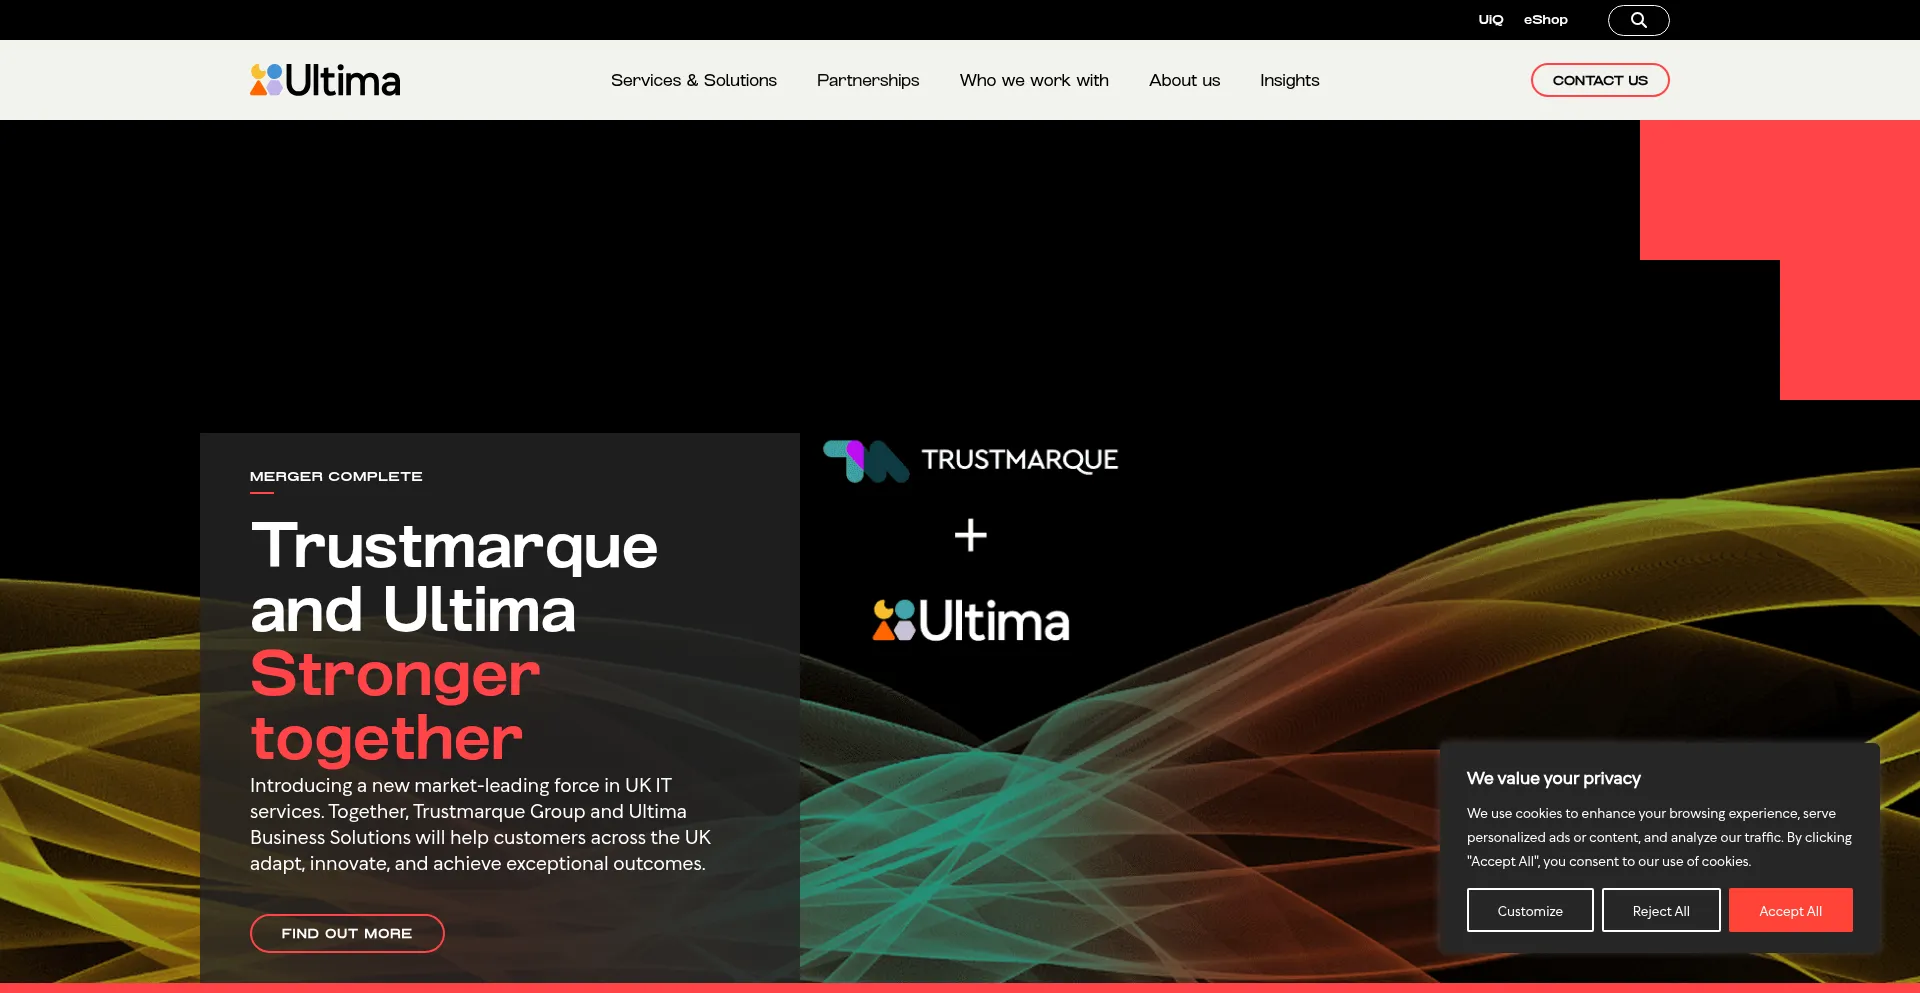Image resolution: width=1920 pixels, height=993 pixels.
Task: Open the Insights menu item
Action: click(x=1289, y=80)
